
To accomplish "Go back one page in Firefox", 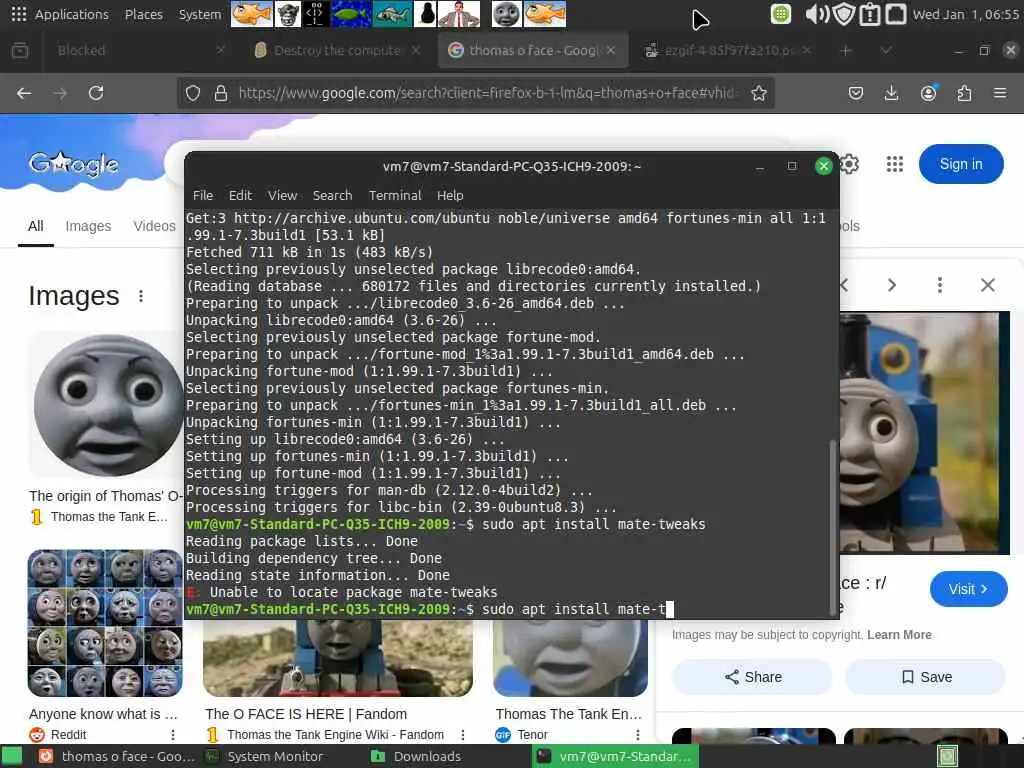I will click(x=24, y=93).
